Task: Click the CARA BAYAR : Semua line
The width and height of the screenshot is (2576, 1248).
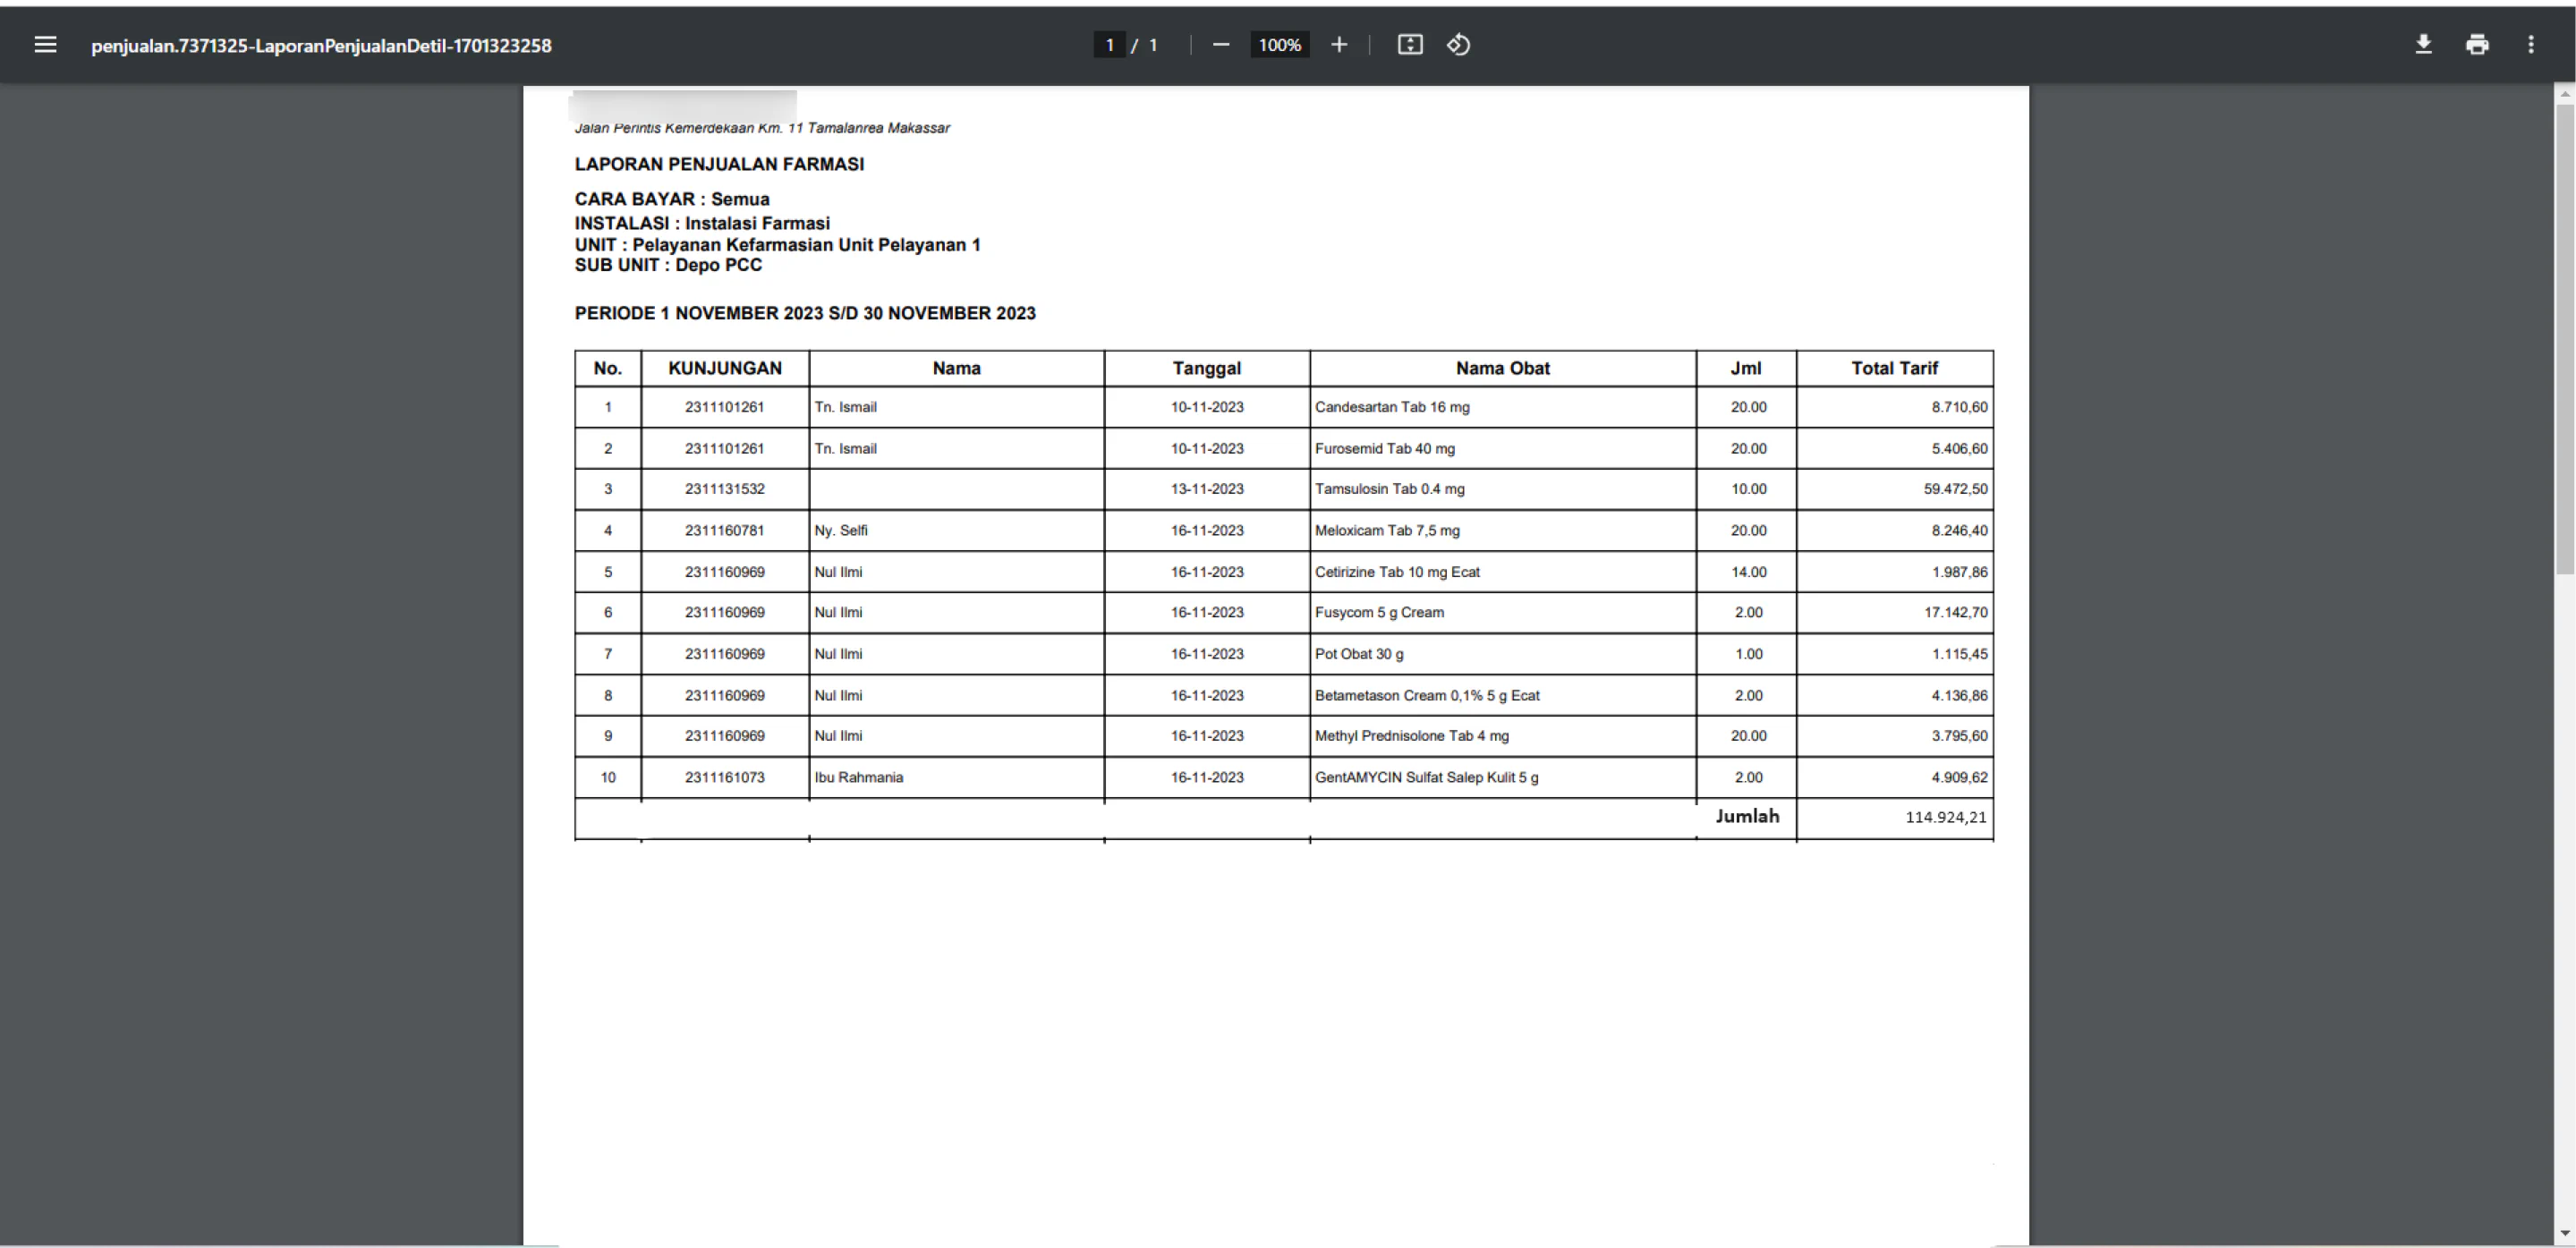Action: click(x=672, y=199)
